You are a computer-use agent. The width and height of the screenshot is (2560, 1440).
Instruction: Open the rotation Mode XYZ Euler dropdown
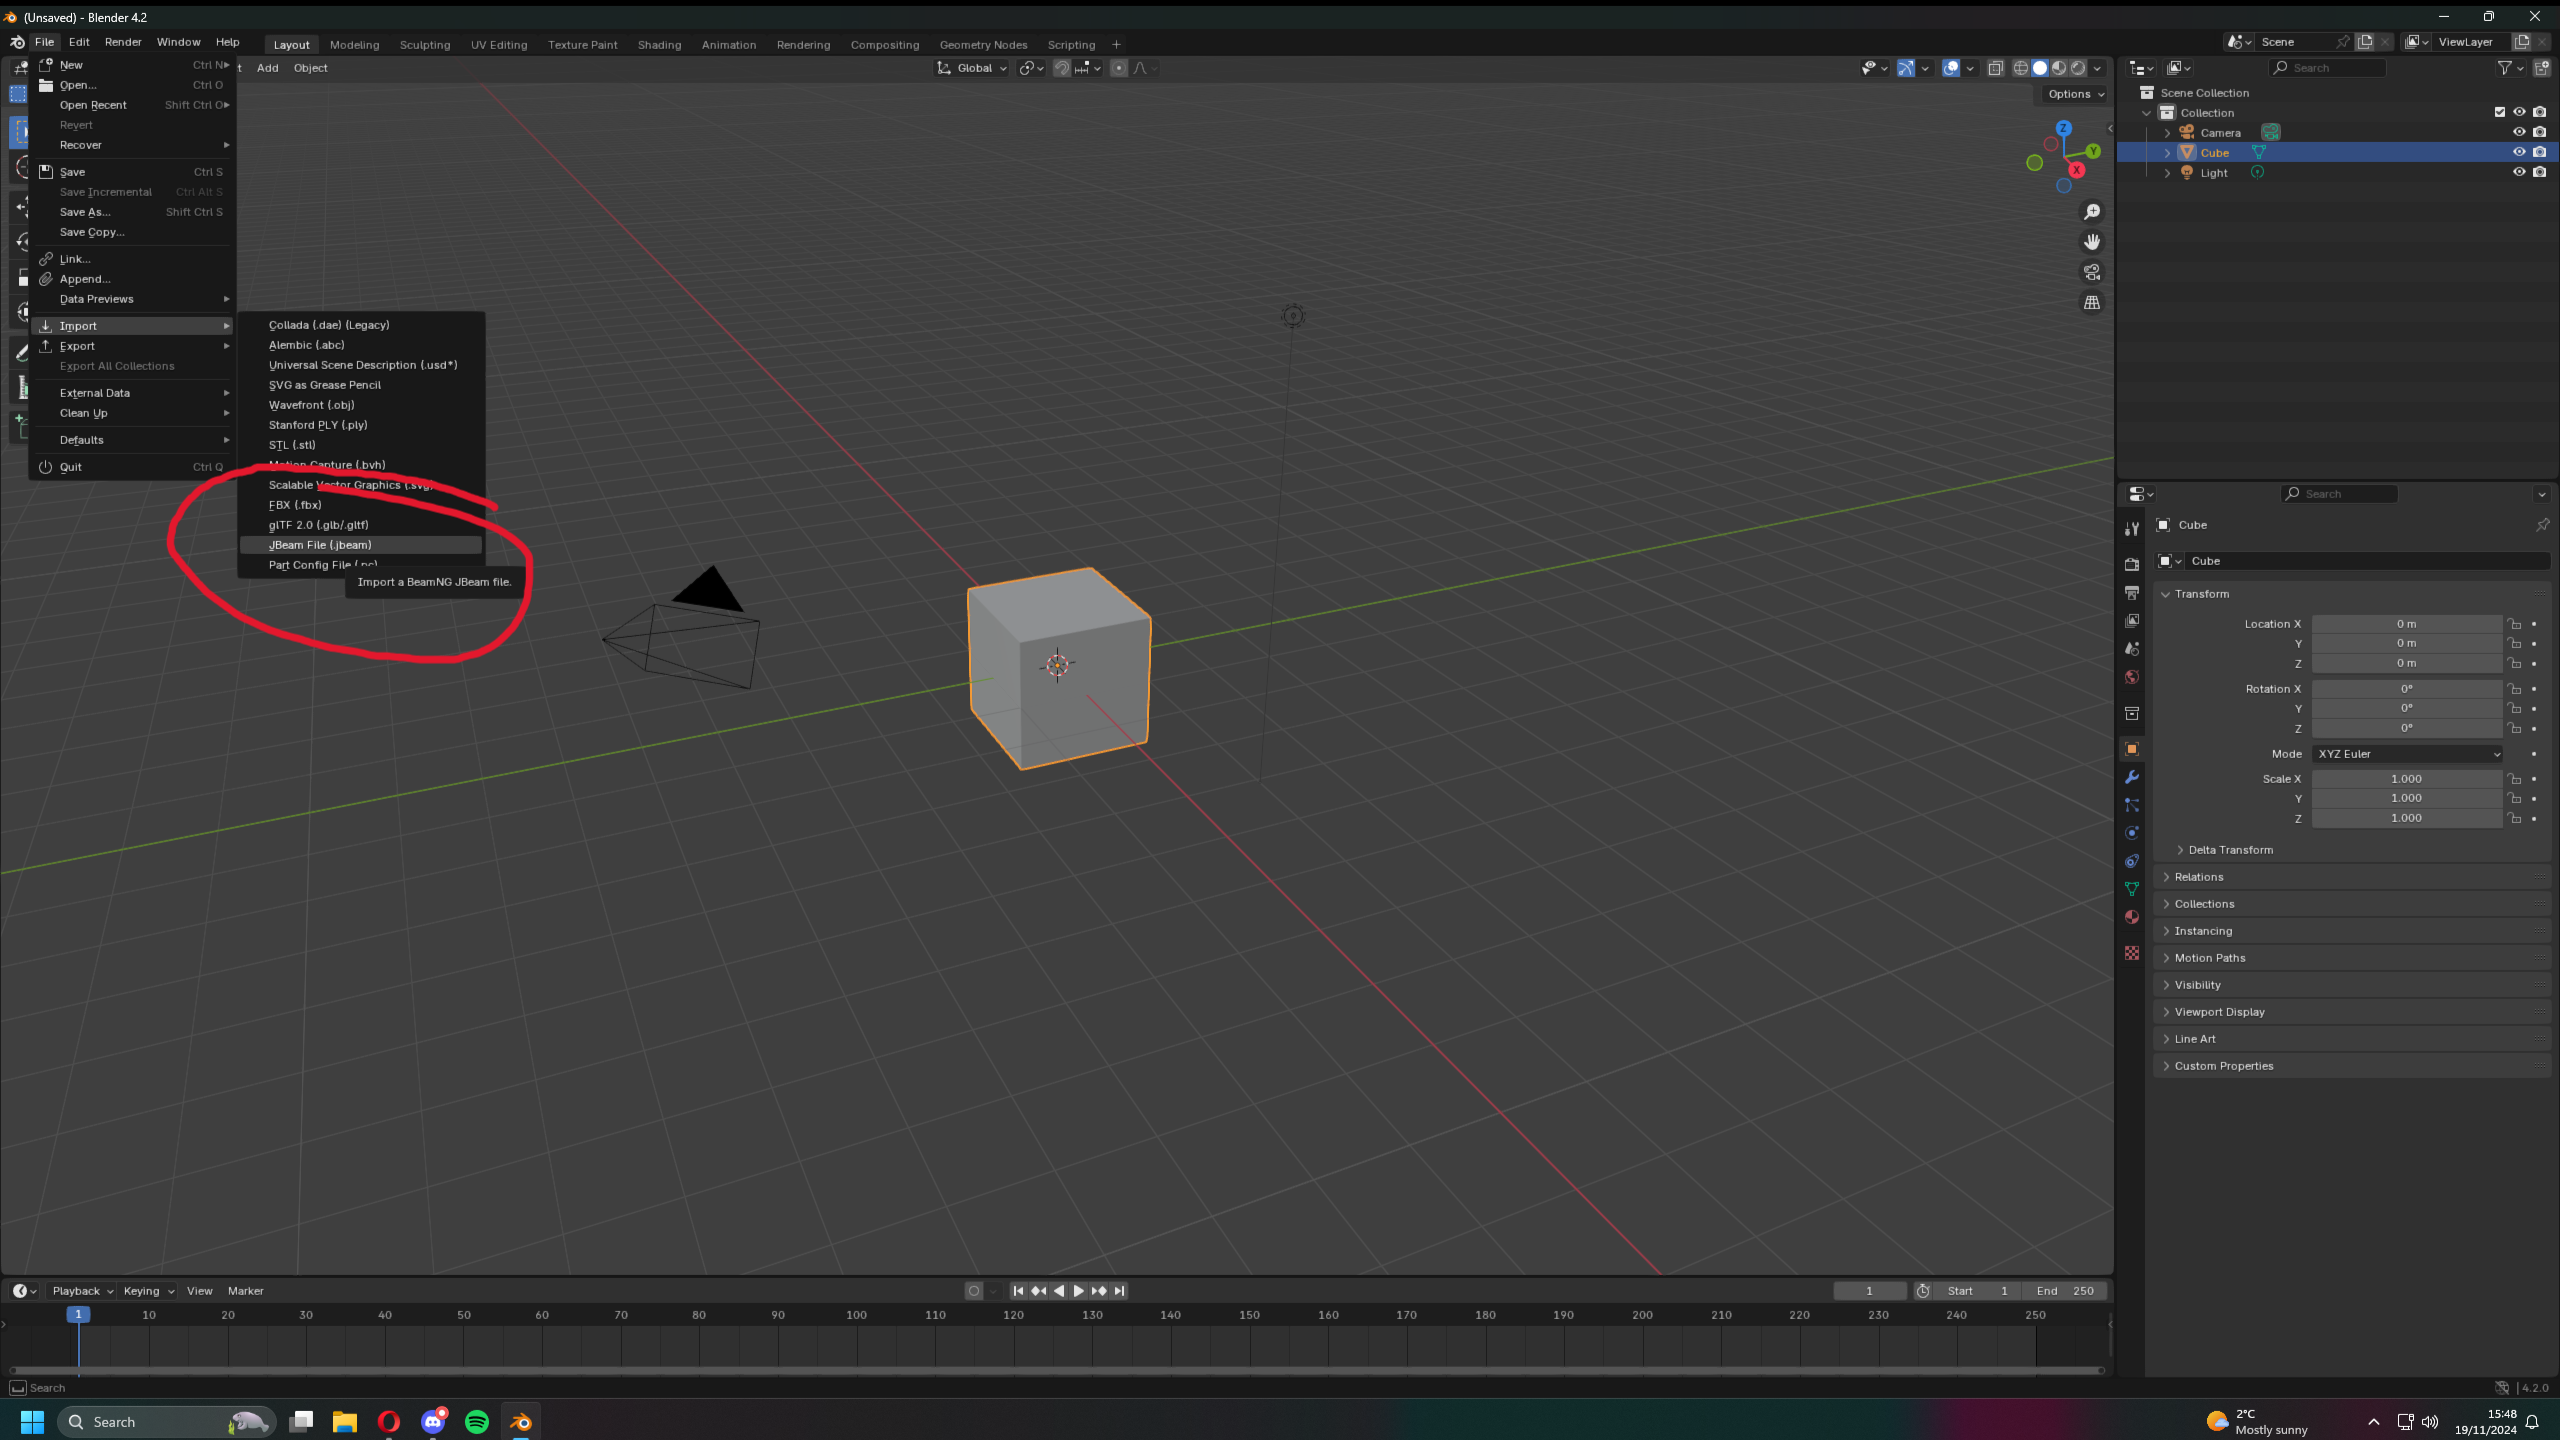point(2407,754)
